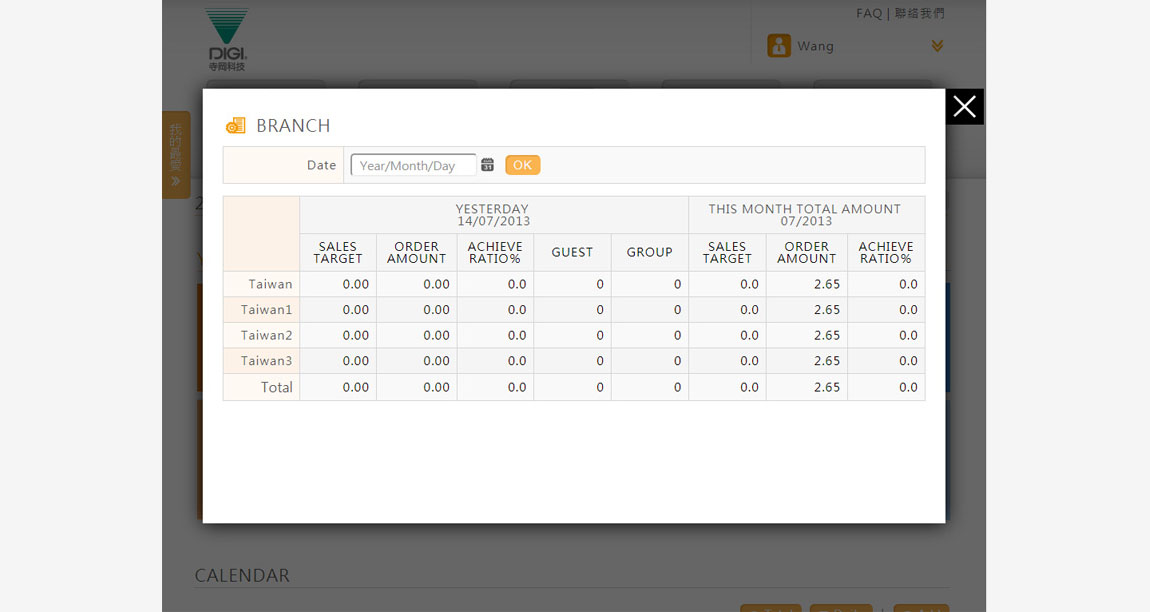Click the GROUP column header
Screen dimensions: 1150x612
click(x=649, y=253)
